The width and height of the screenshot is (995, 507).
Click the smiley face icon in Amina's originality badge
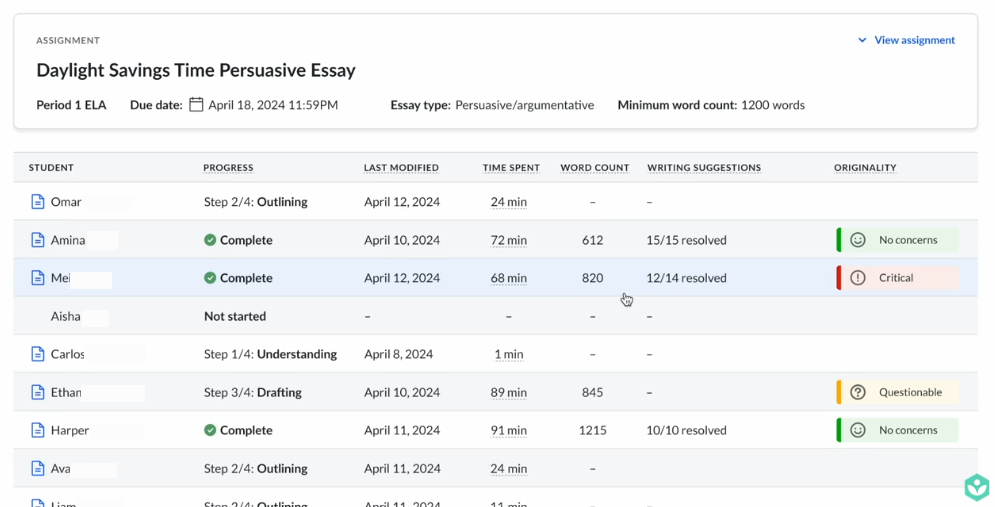tap(858, 240)
